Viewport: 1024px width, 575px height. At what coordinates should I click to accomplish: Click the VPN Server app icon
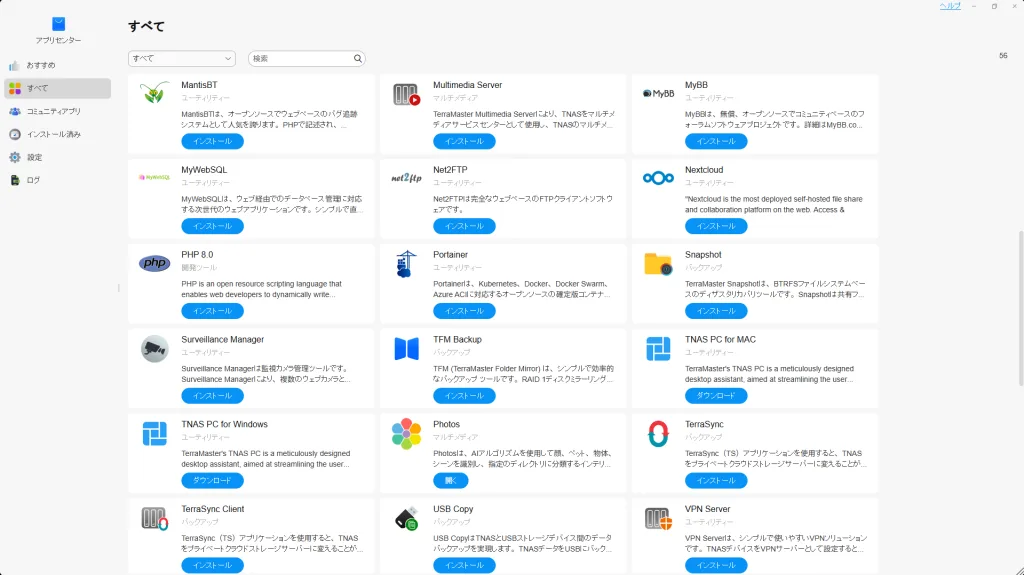658,519
